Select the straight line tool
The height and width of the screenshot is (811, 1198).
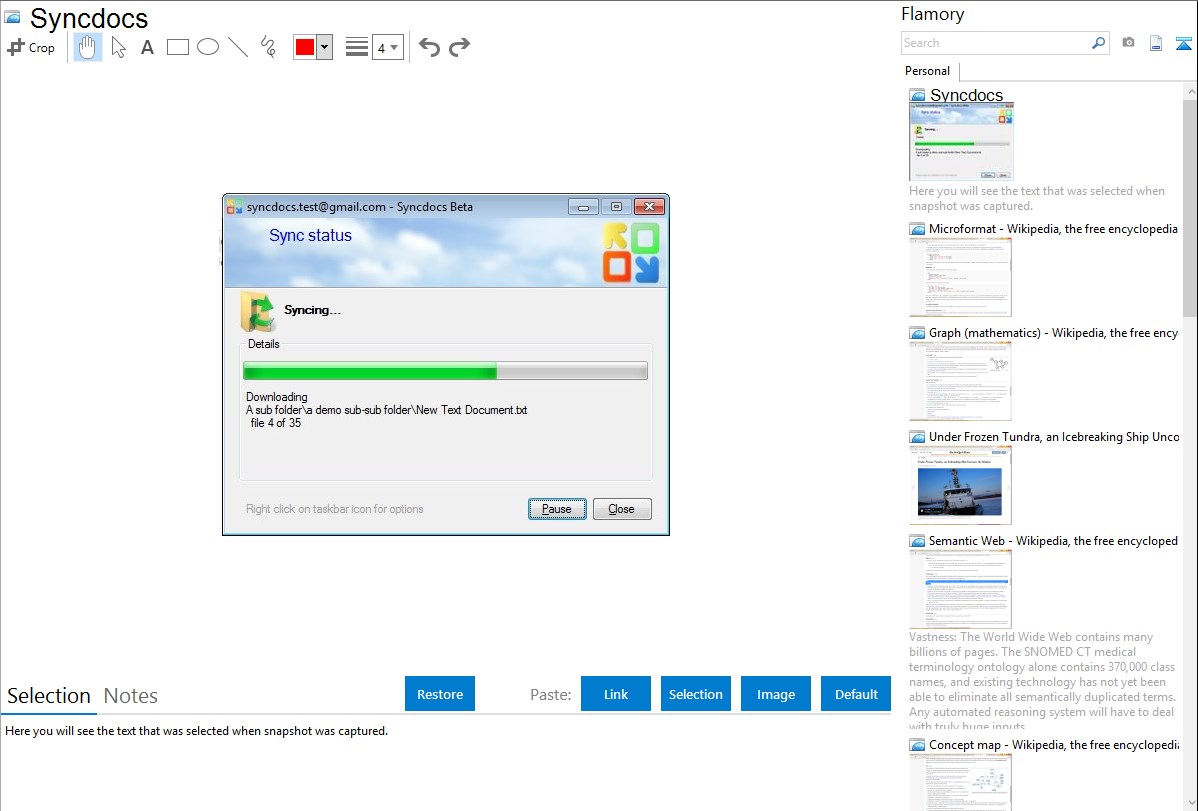pos(238,47)
